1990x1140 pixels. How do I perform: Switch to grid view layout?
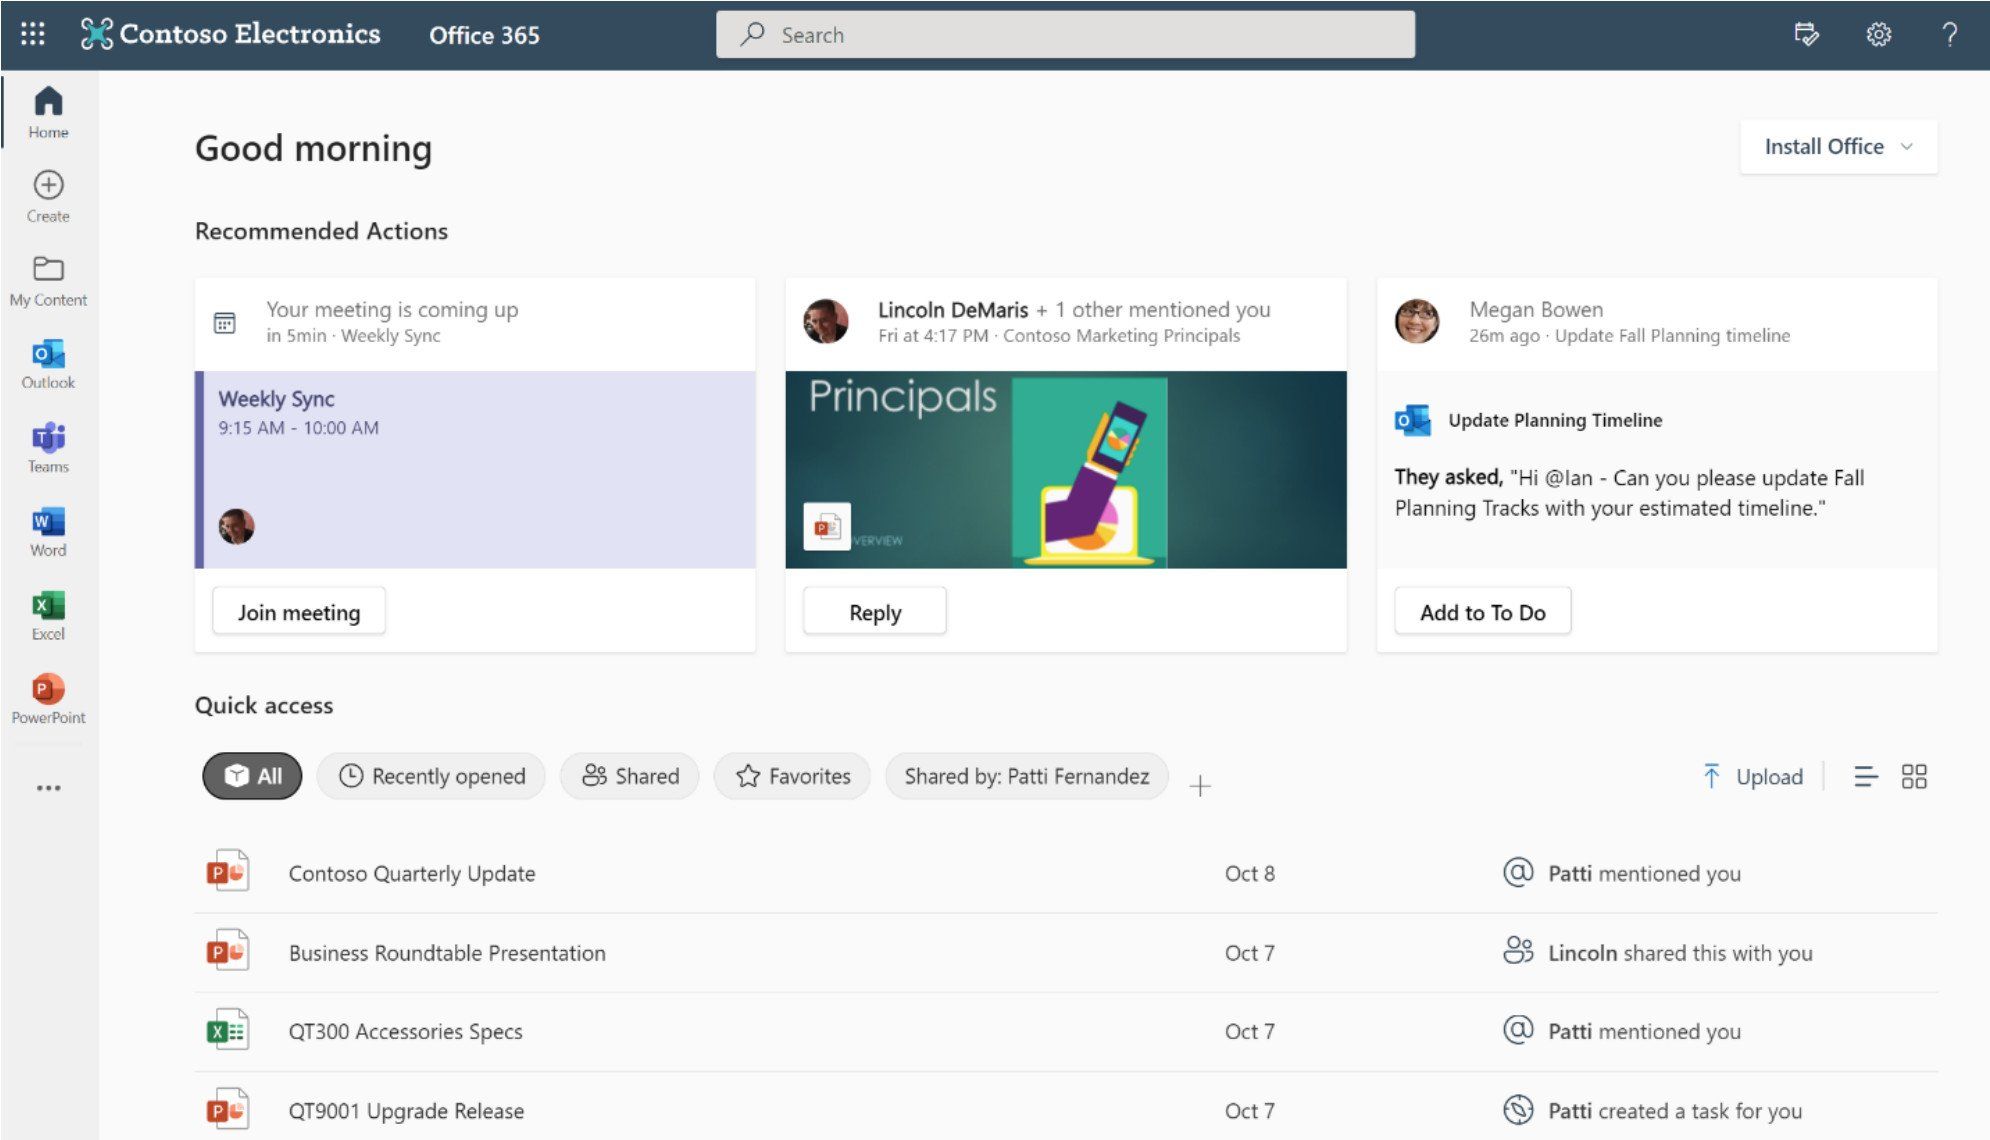[x=1913, y=777]
